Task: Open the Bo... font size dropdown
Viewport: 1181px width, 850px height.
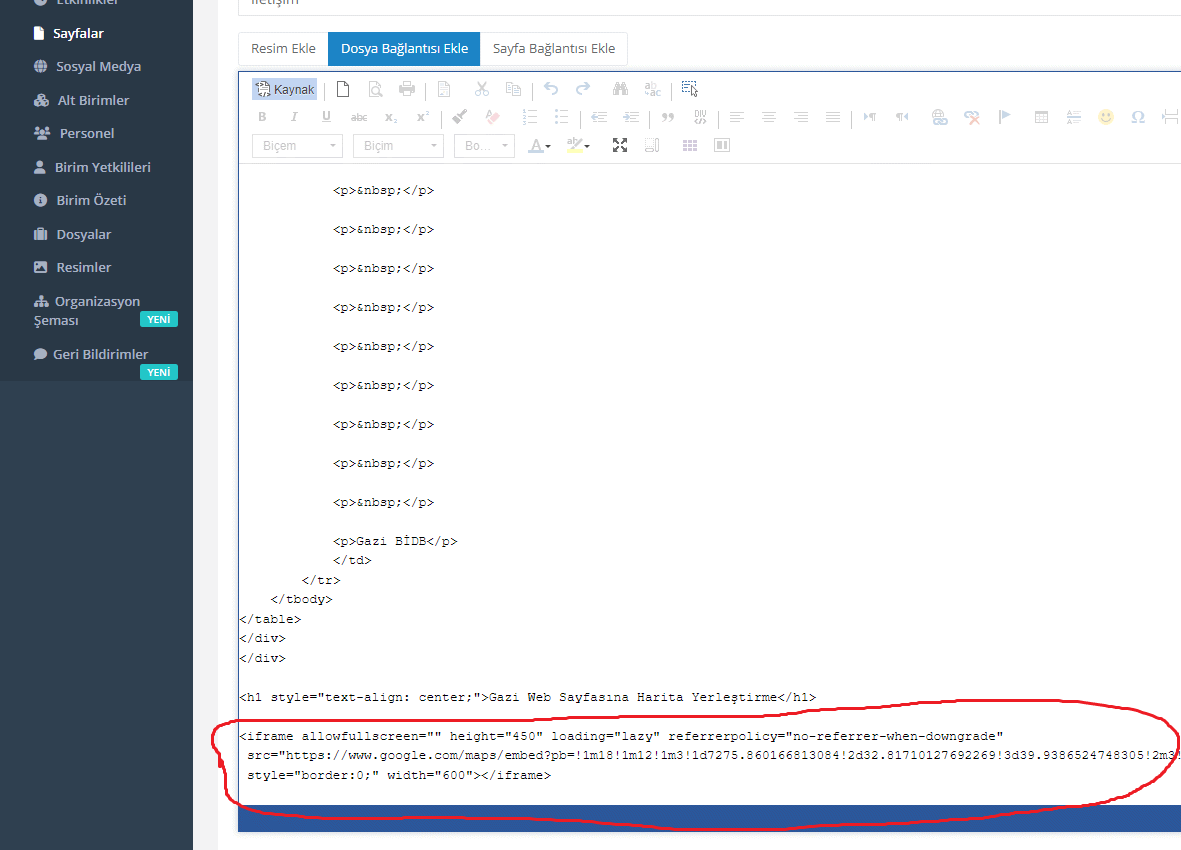Action: point(484,146)
